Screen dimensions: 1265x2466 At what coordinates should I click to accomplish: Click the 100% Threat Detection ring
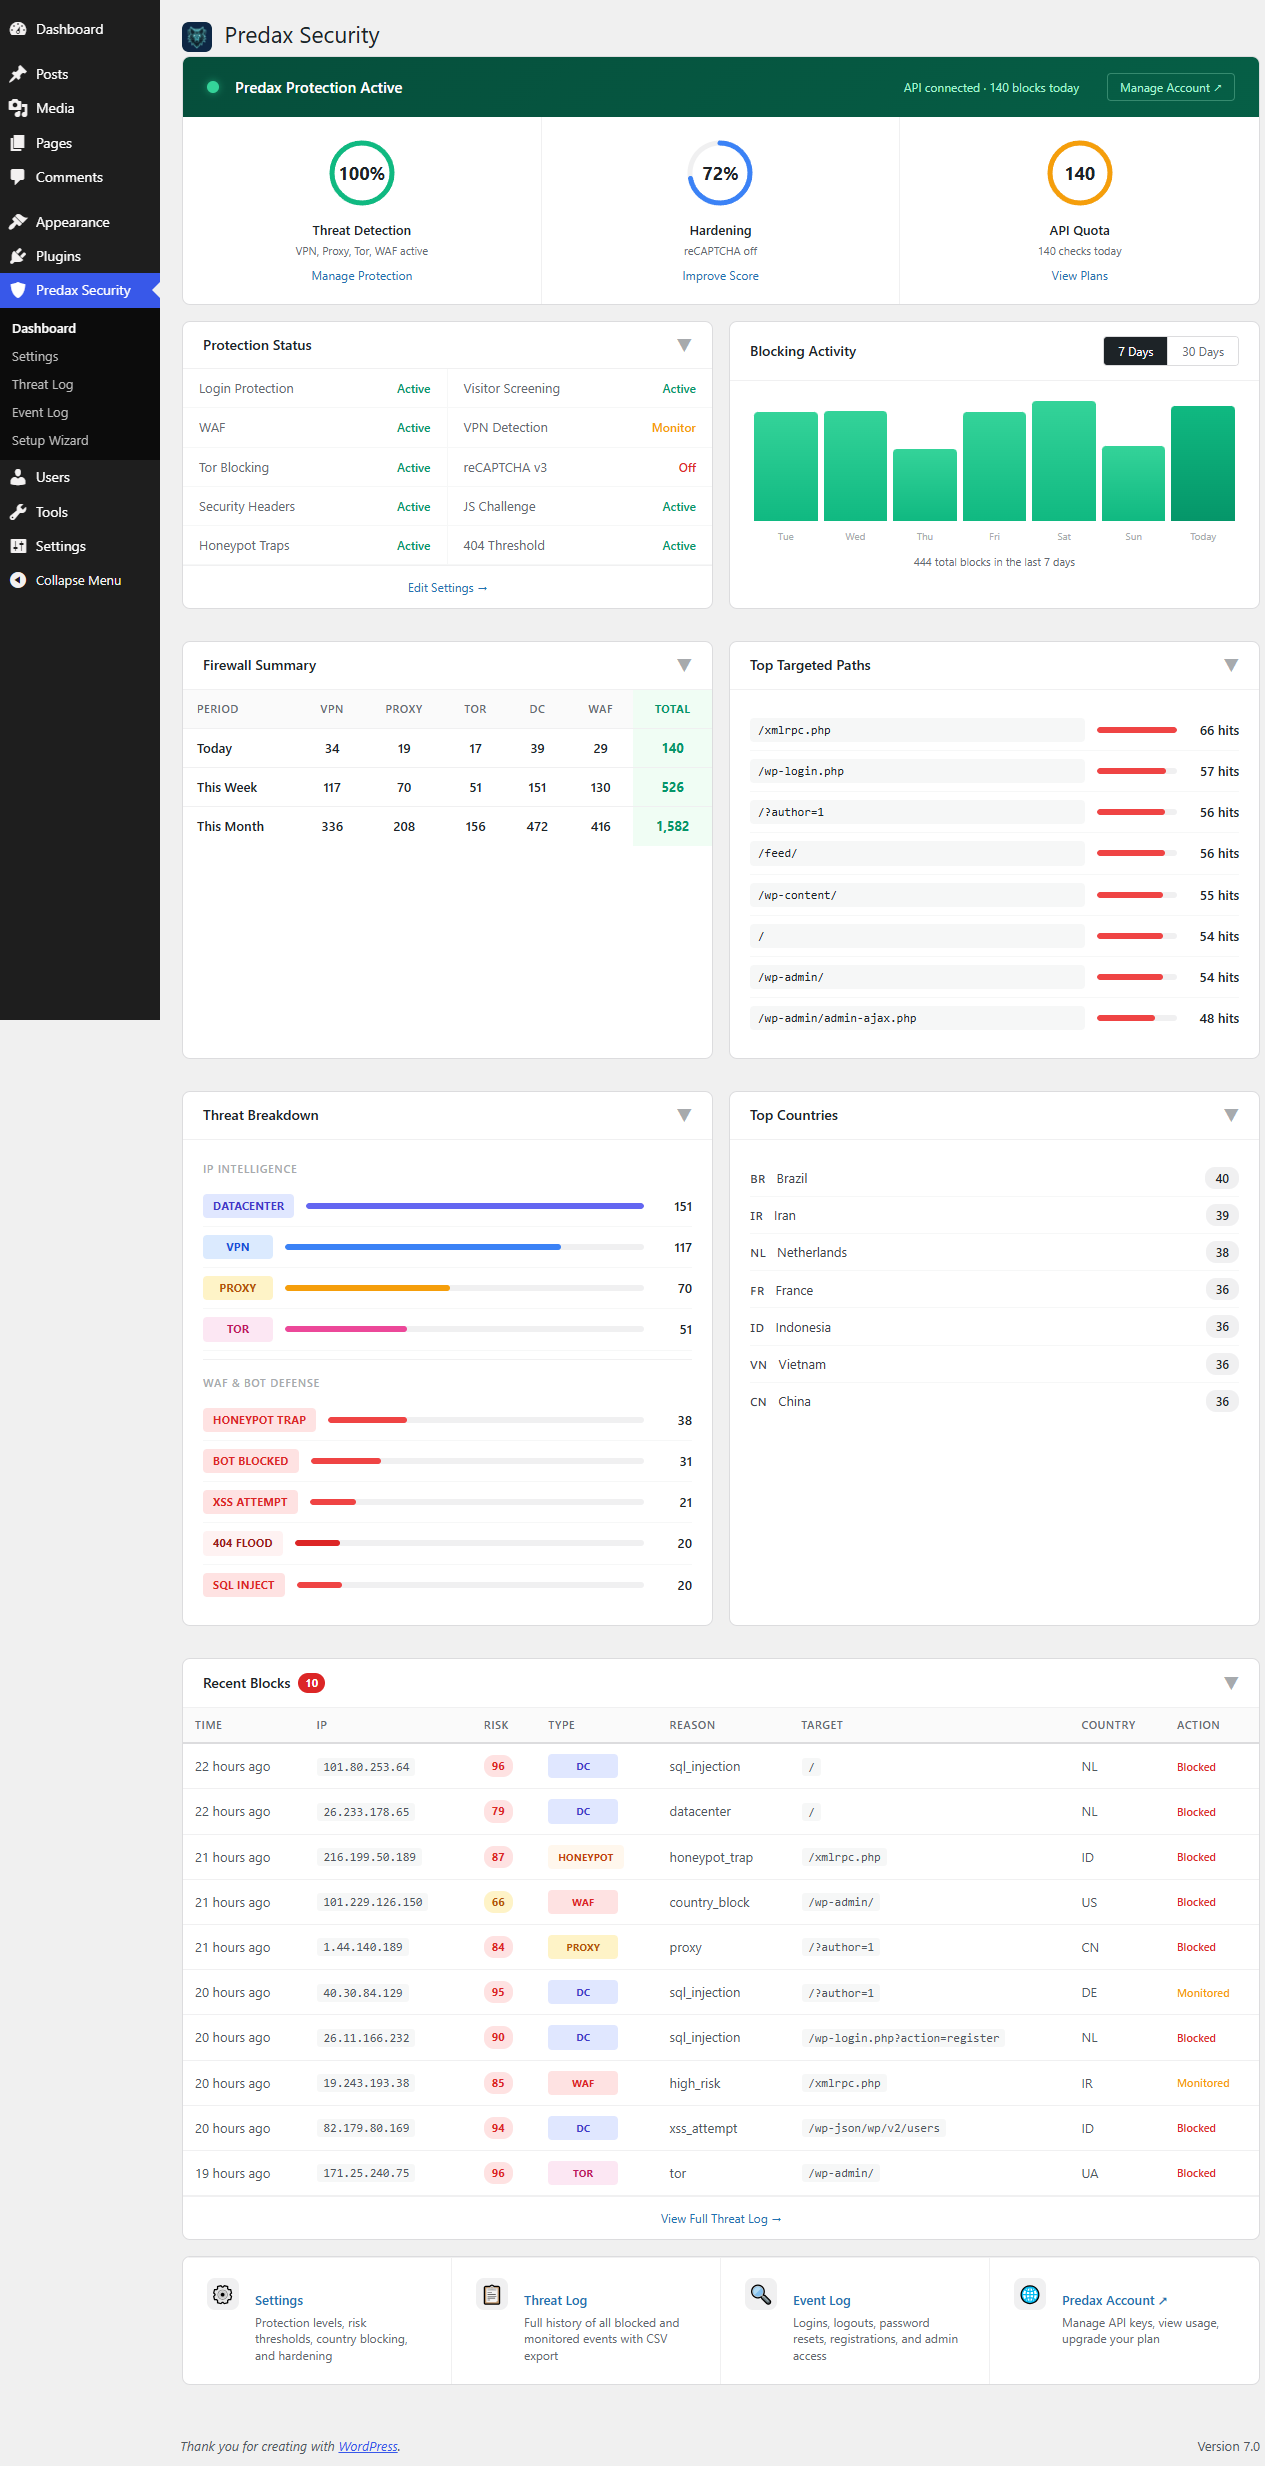[x=362, y=173]
